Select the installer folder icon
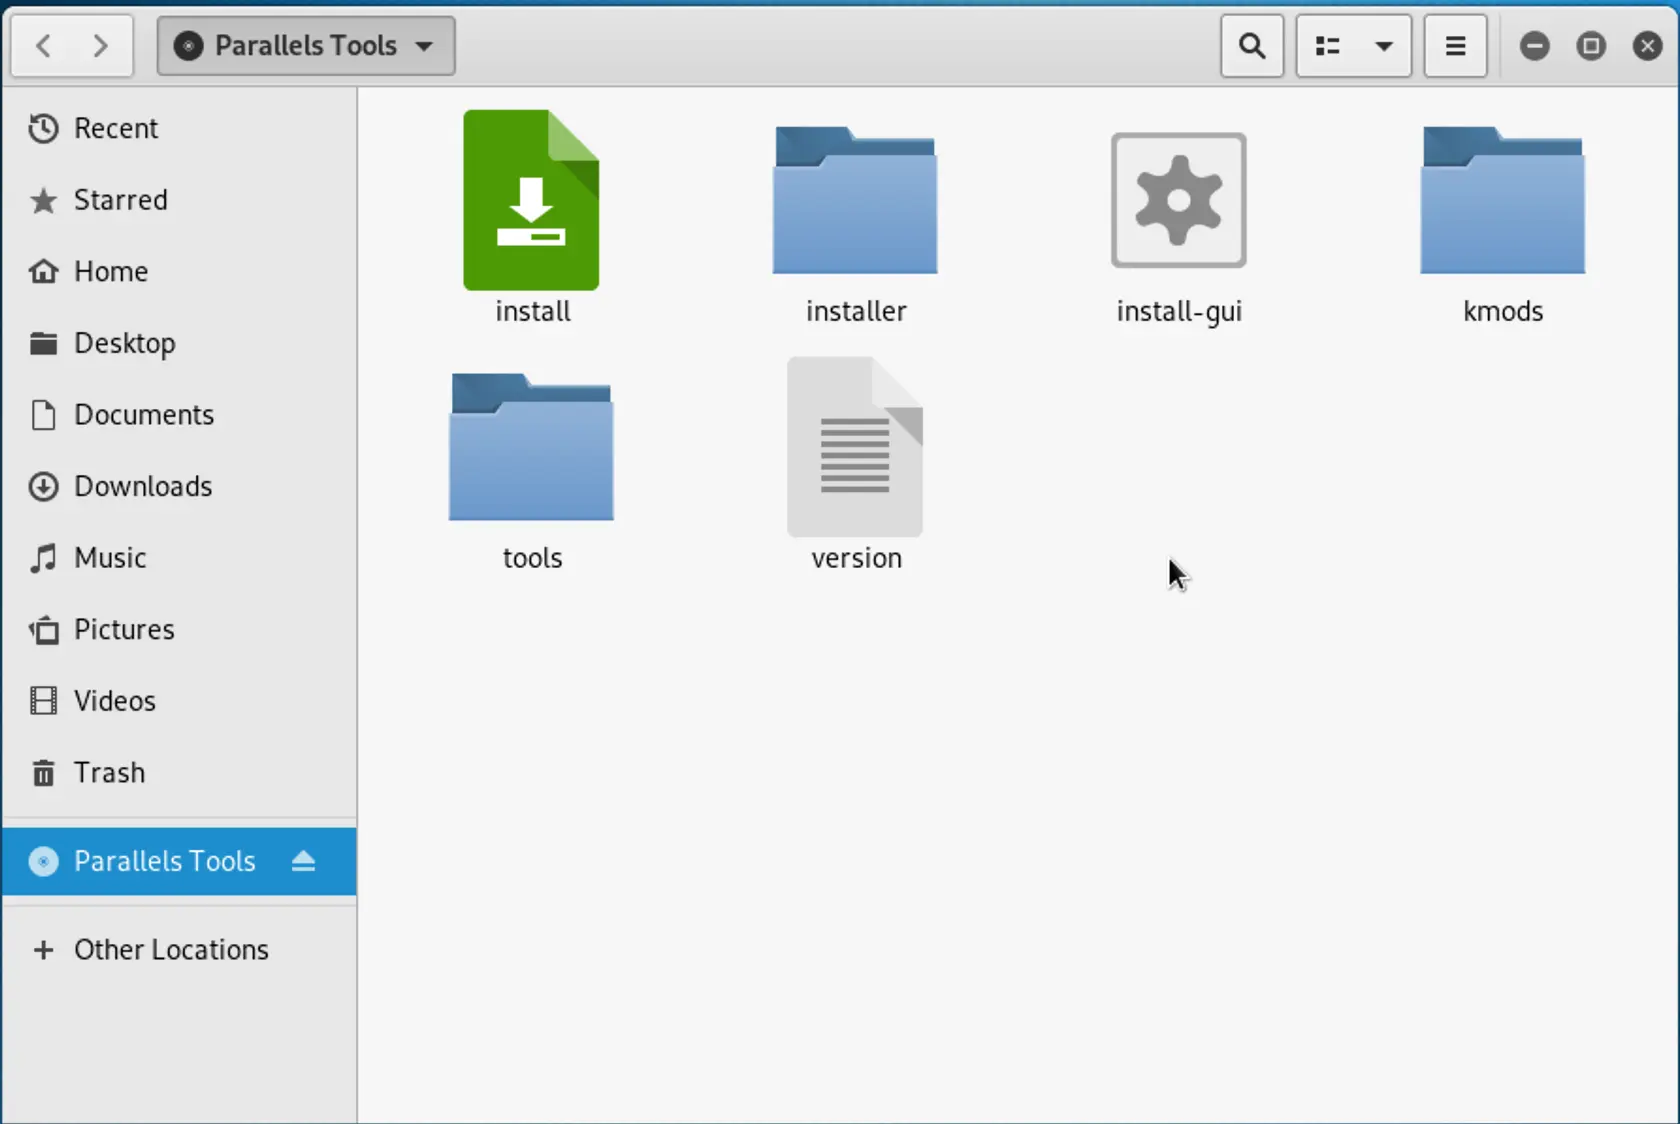Viewport: 1680px width, 1124px height. coord(855,200)
